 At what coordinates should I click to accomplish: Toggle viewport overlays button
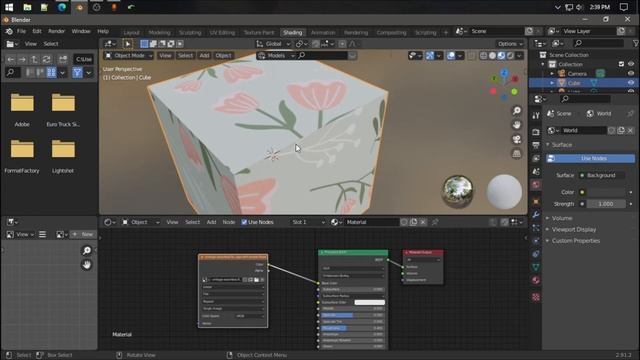pos(451,56)
